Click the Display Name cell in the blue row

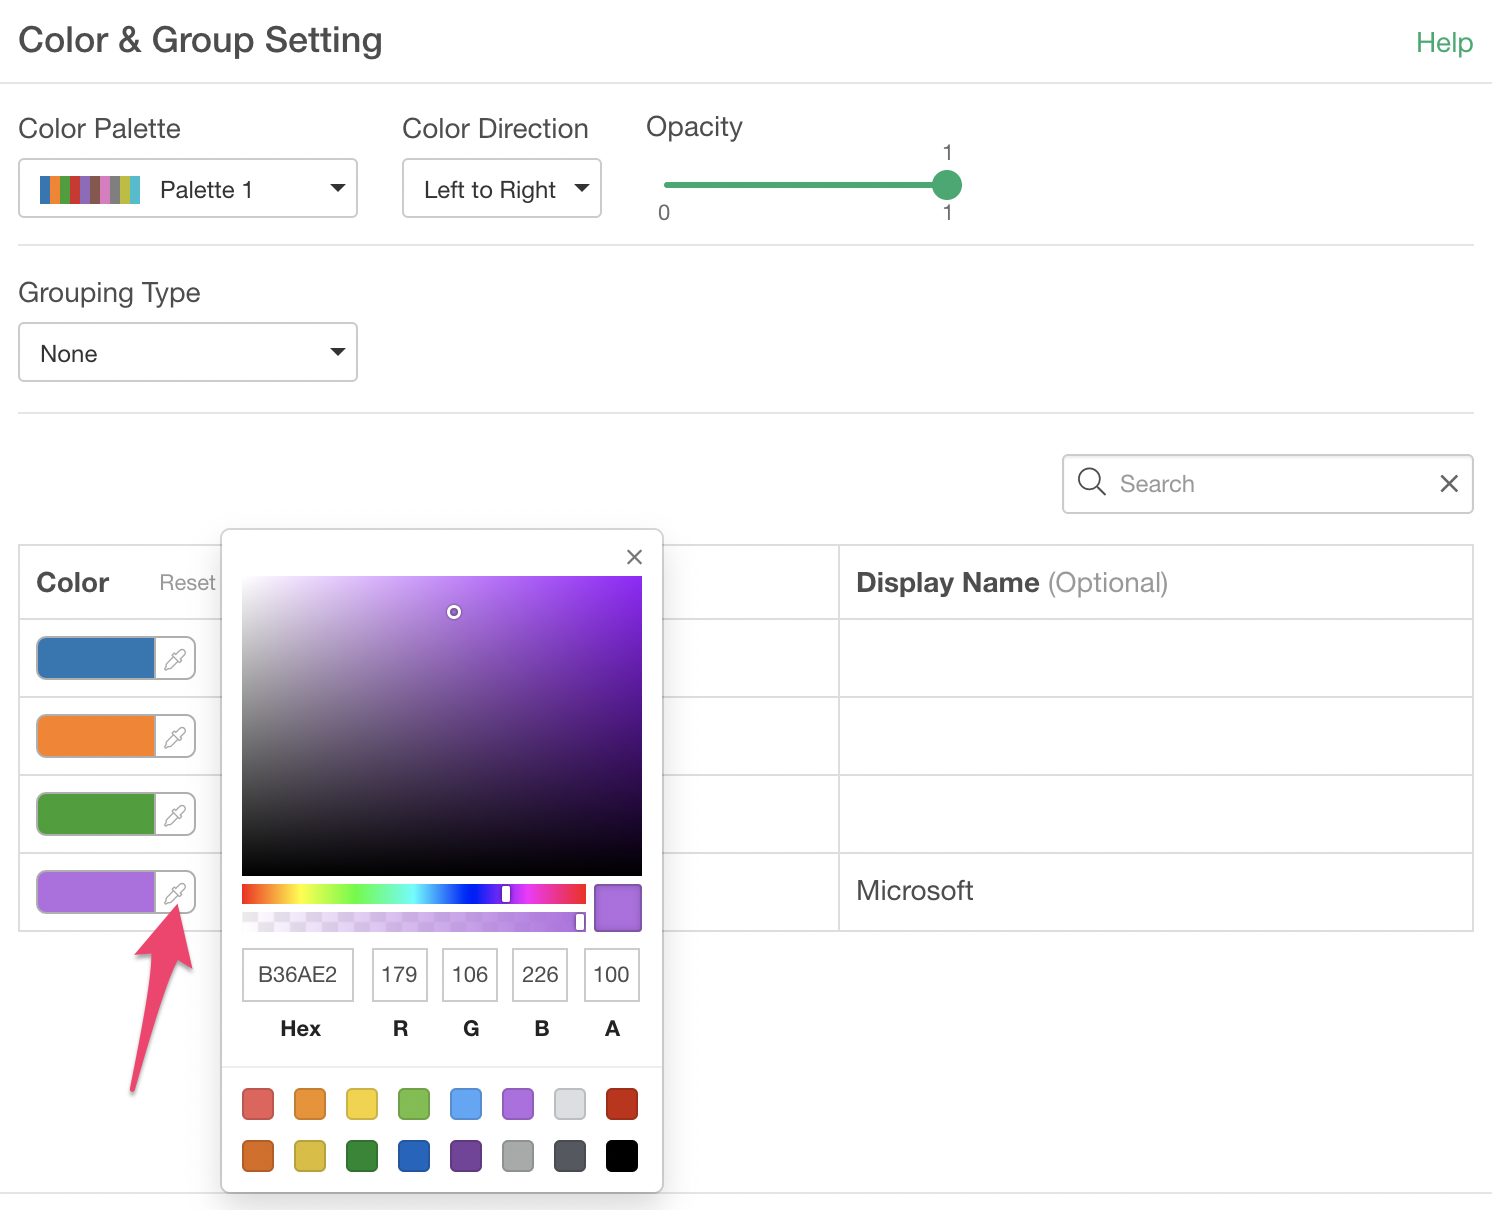coord(1156,658)
